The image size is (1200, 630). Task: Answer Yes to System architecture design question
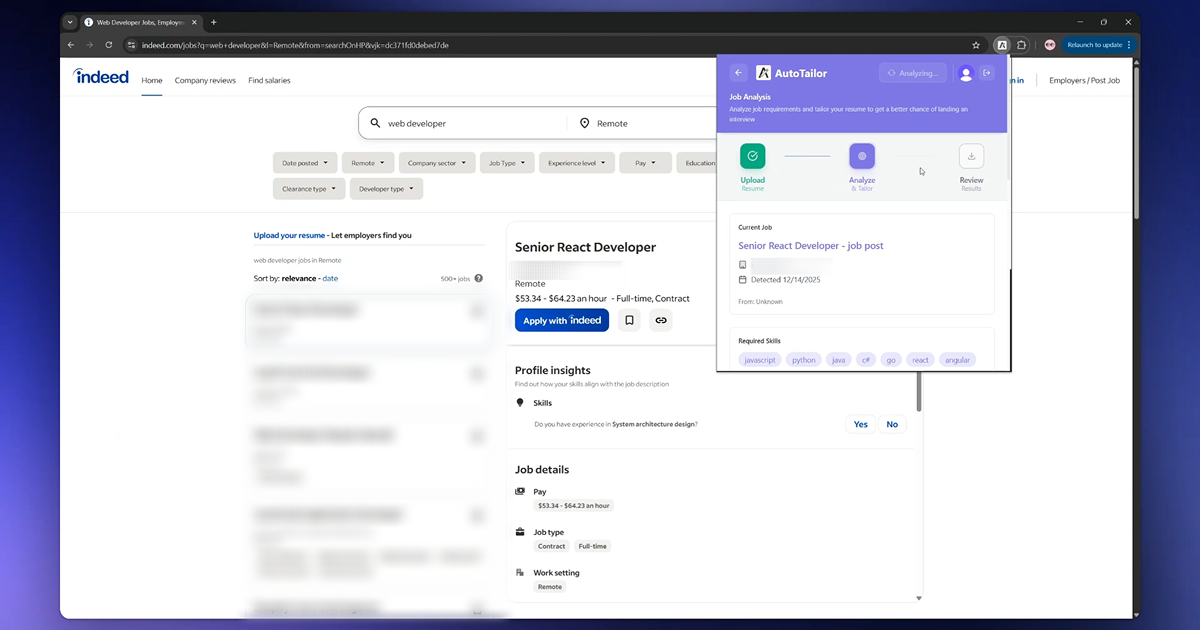tap(860, 424)
